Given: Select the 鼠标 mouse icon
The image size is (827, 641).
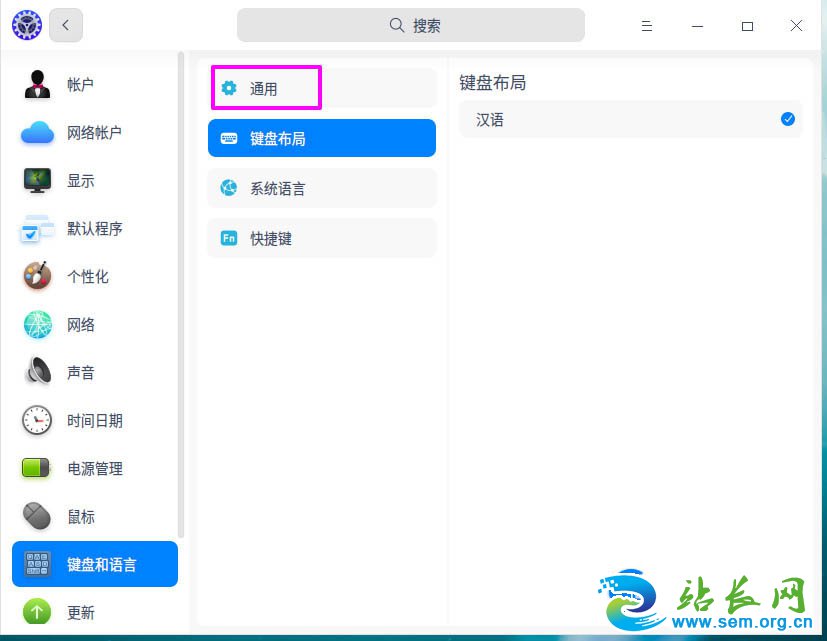Looking at the screenshot, I should 38,517.
